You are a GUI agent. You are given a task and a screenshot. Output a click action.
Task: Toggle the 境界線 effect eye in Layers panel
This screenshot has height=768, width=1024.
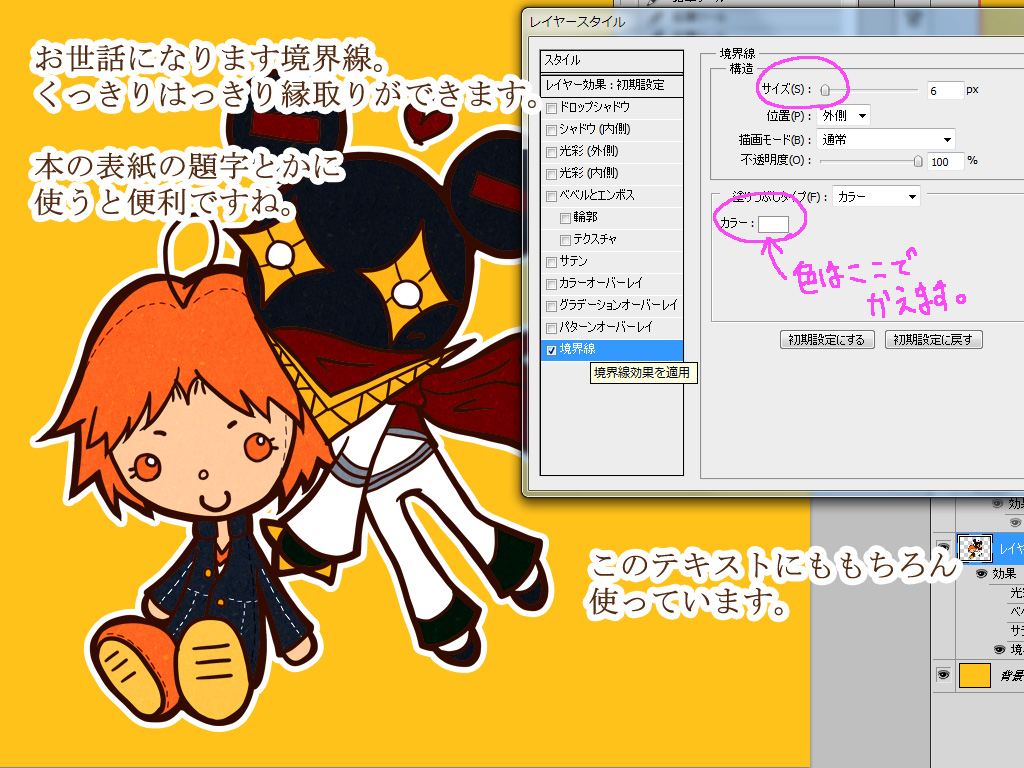[x=1000, y=649]
